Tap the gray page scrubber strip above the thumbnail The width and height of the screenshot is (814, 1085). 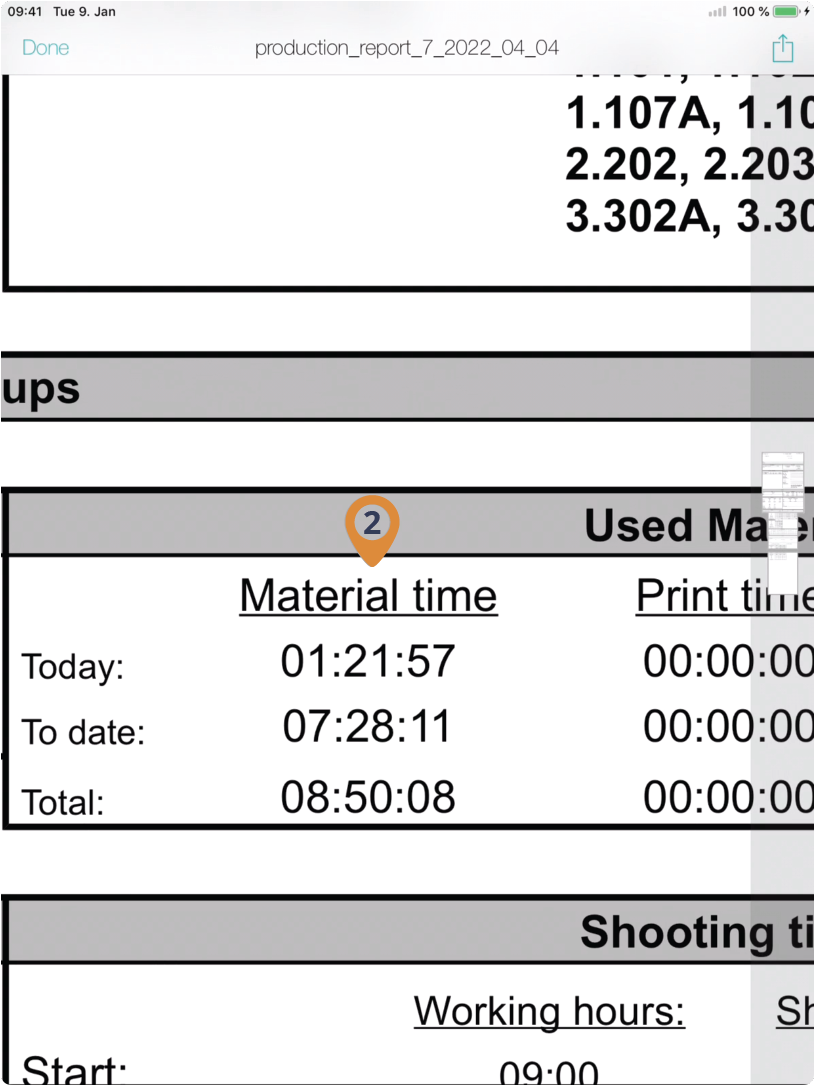tap(782, 263)
